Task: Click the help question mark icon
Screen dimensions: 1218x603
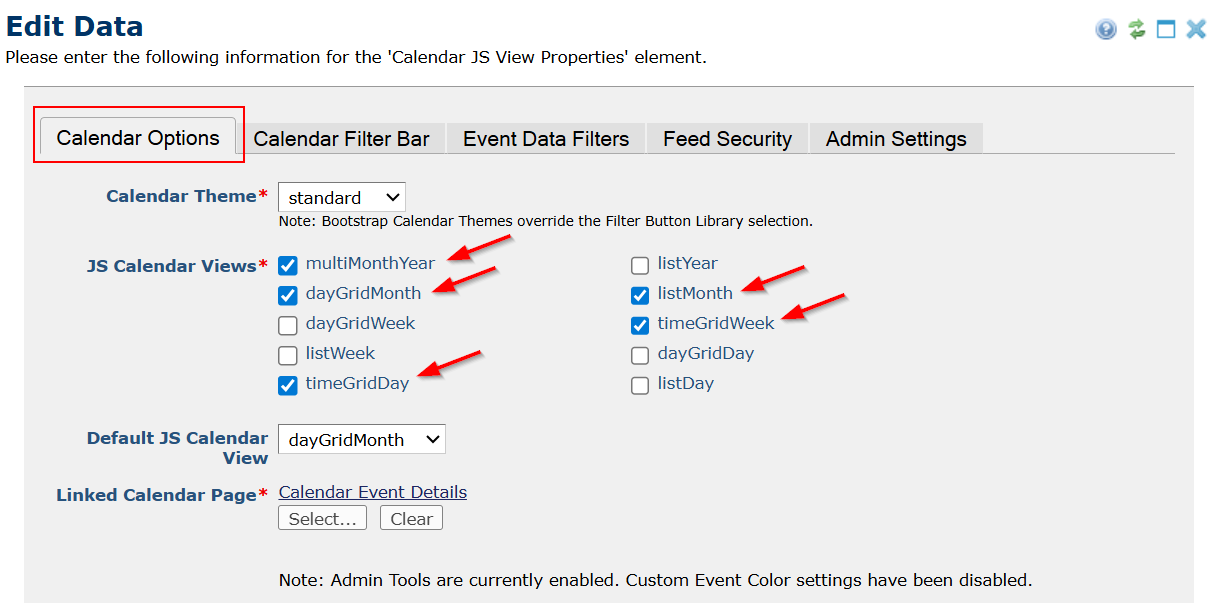Action: 1106,29
